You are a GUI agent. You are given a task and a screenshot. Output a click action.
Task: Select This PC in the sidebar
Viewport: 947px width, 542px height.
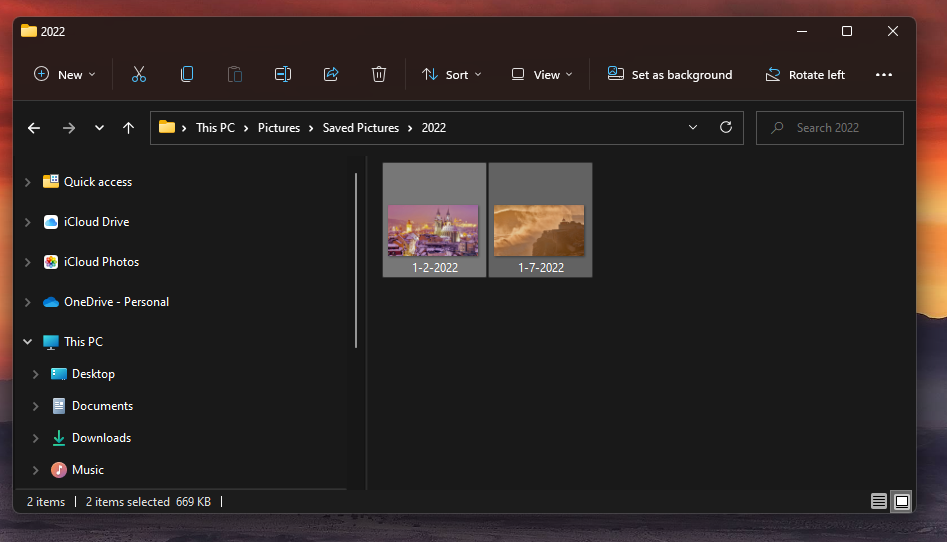(83, 341)
